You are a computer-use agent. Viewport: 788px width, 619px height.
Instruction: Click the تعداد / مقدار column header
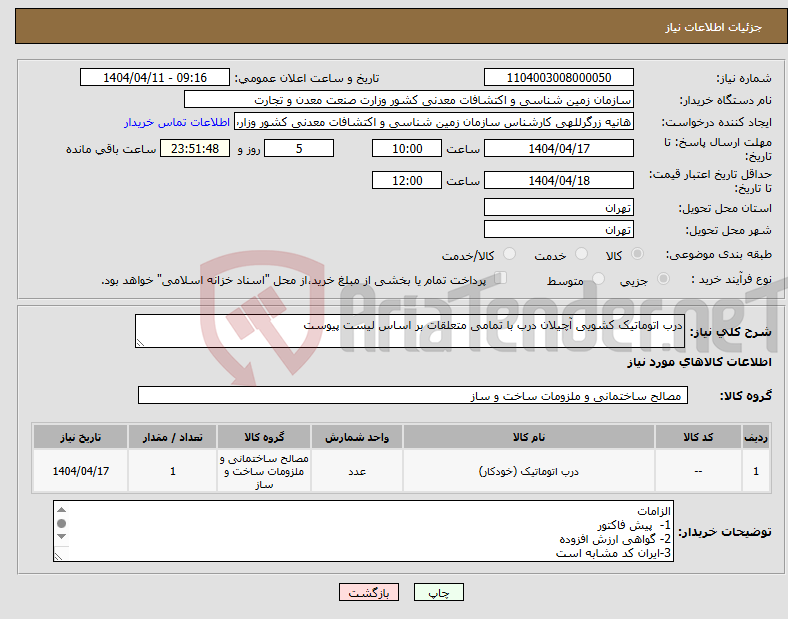click(172, 437)
